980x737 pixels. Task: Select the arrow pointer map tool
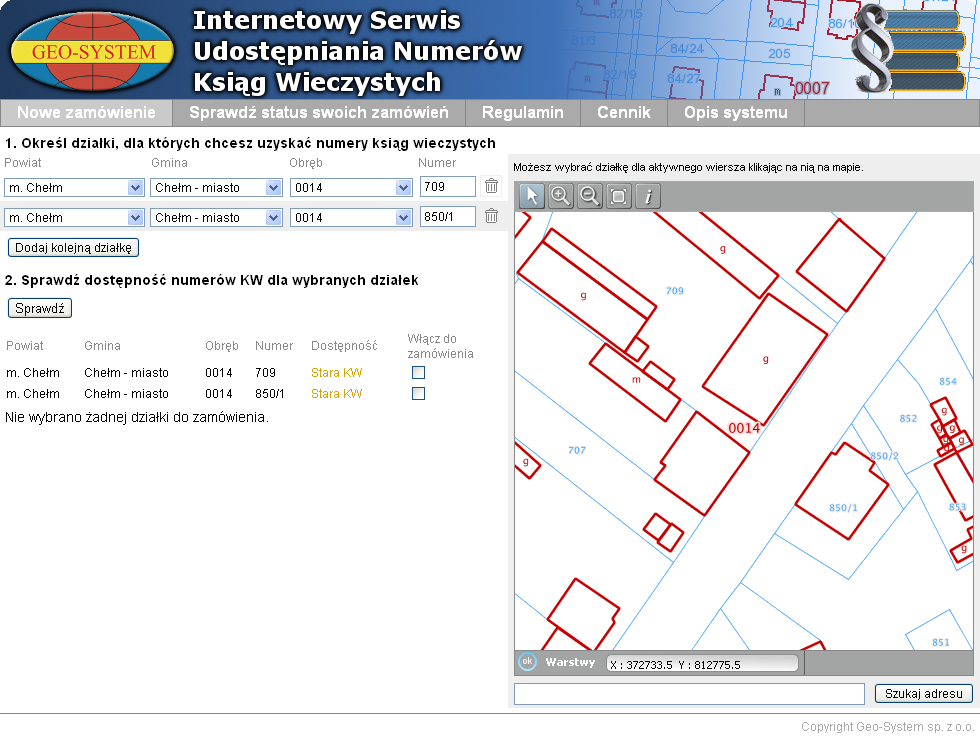click(x=532, y=196)
